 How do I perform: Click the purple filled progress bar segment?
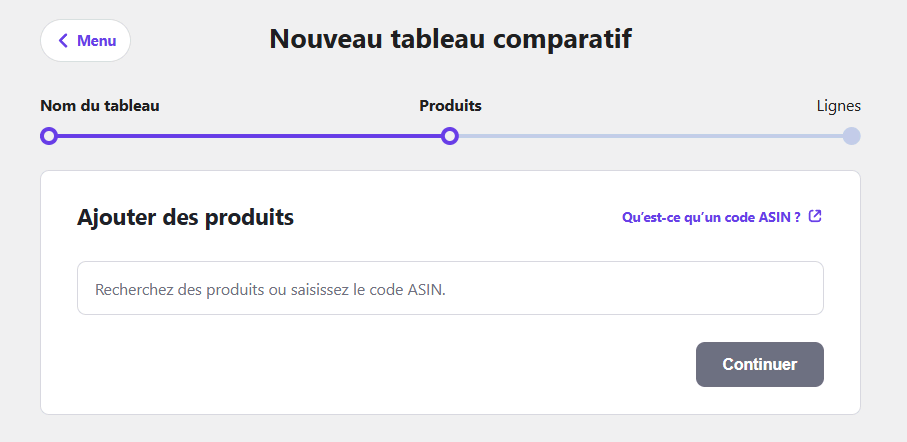[x=250, y=136]
